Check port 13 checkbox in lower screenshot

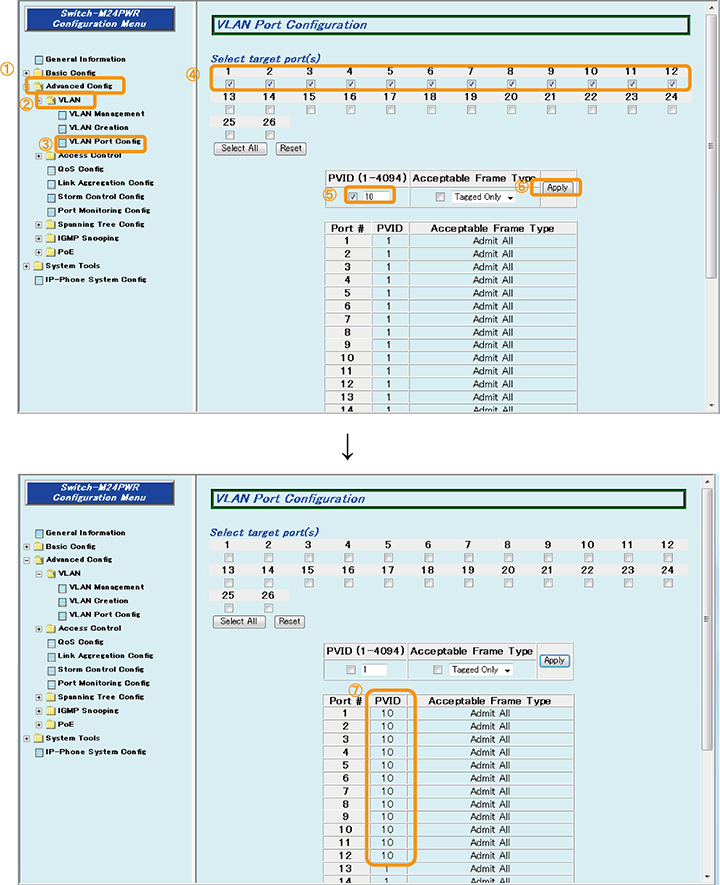(x=229, y=583)
